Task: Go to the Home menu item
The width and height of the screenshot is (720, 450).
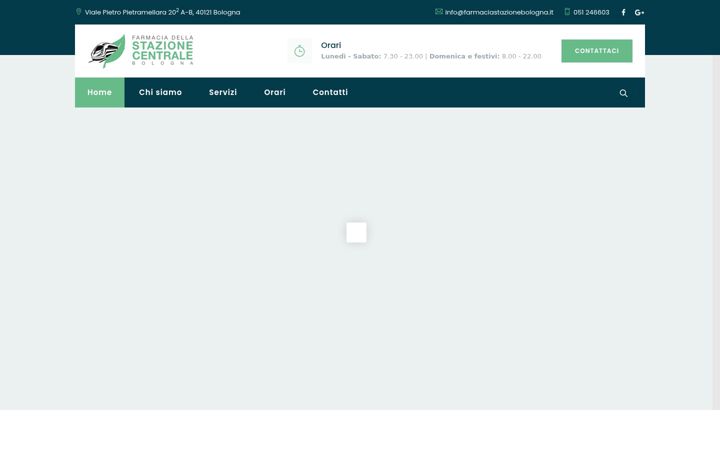Action: click(x=100, y=92)
